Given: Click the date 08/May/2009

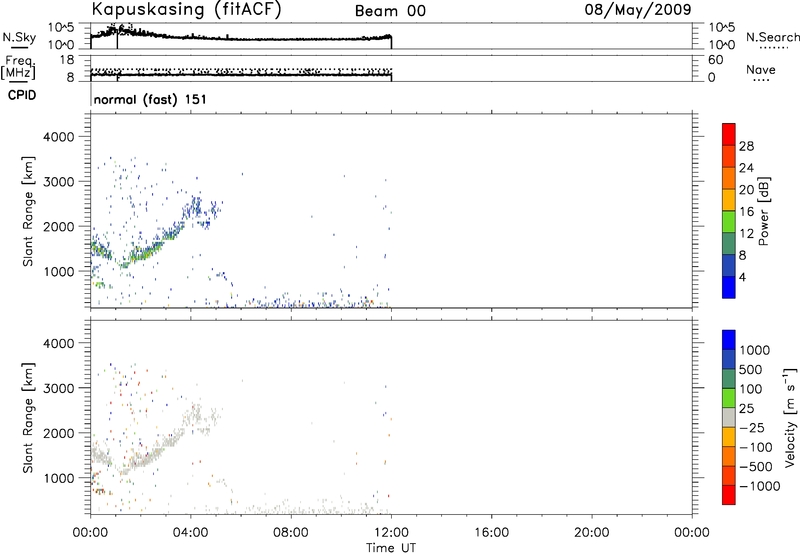Looking at the screenshot, I should pyautogui.click(x=638, y=10).
